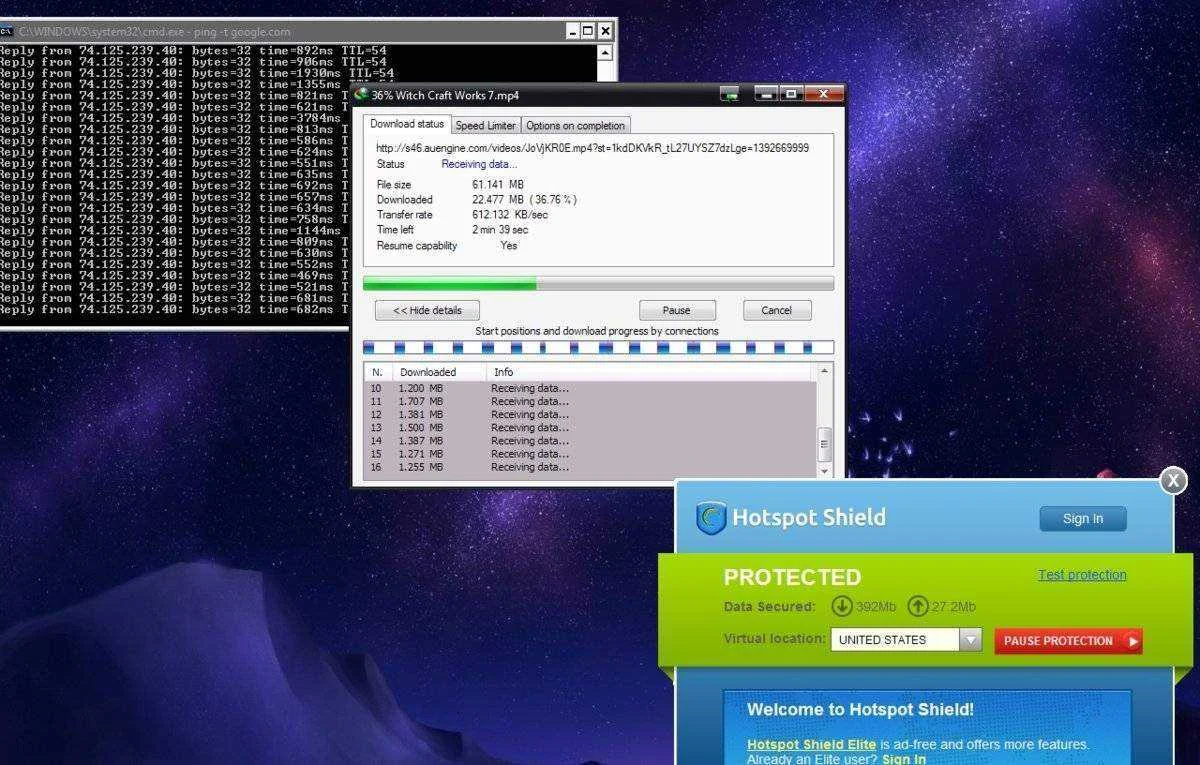This screenshot has height=765, width=1200.
Task: Click the Welcome to Hotspot Shield heading
Action: [x=860, y=710]
